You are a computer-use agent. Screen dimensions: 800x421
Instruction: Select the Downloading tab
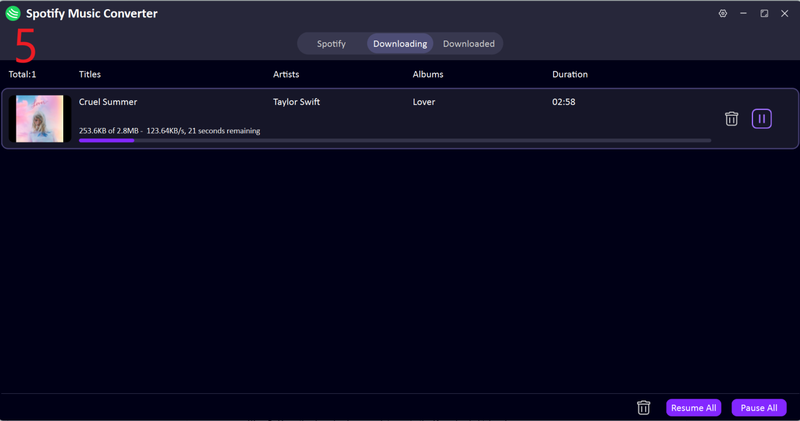[x=400, y=44]
